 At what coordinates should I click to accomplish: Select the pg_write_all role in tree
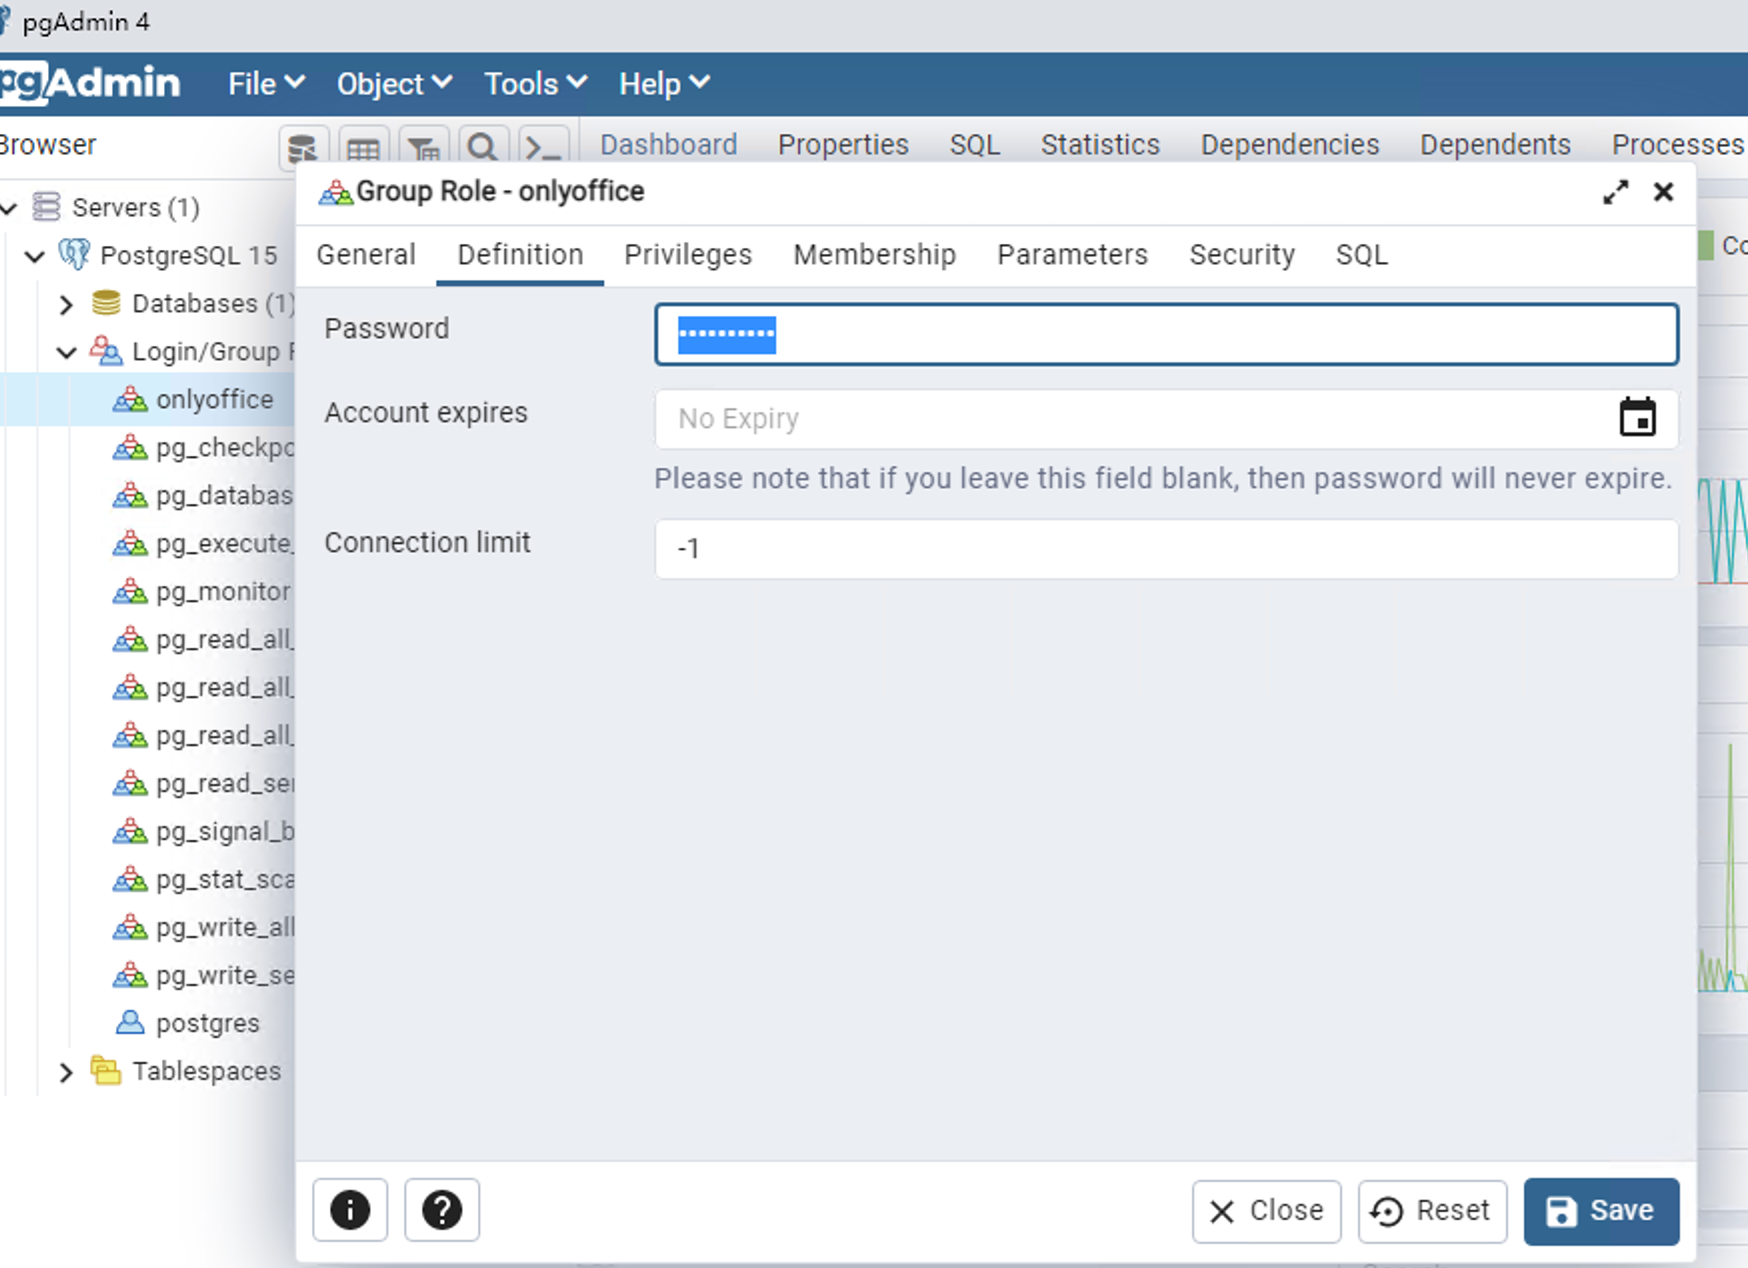[225, 927]
